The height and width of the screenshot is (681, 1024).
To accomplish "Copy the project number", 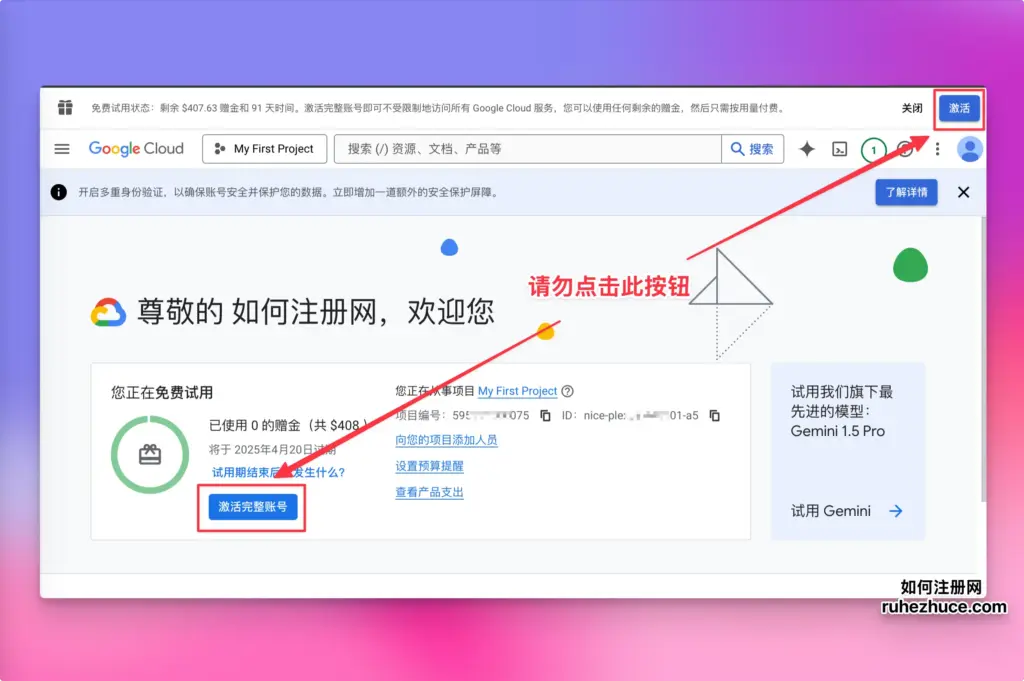I will pos(545,416).
